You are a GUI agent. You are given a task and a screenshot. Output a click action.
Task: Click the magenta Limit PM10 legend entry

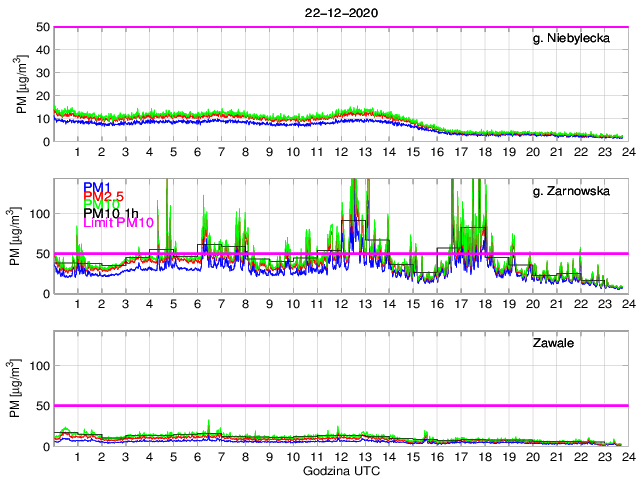tap(119, 222)
